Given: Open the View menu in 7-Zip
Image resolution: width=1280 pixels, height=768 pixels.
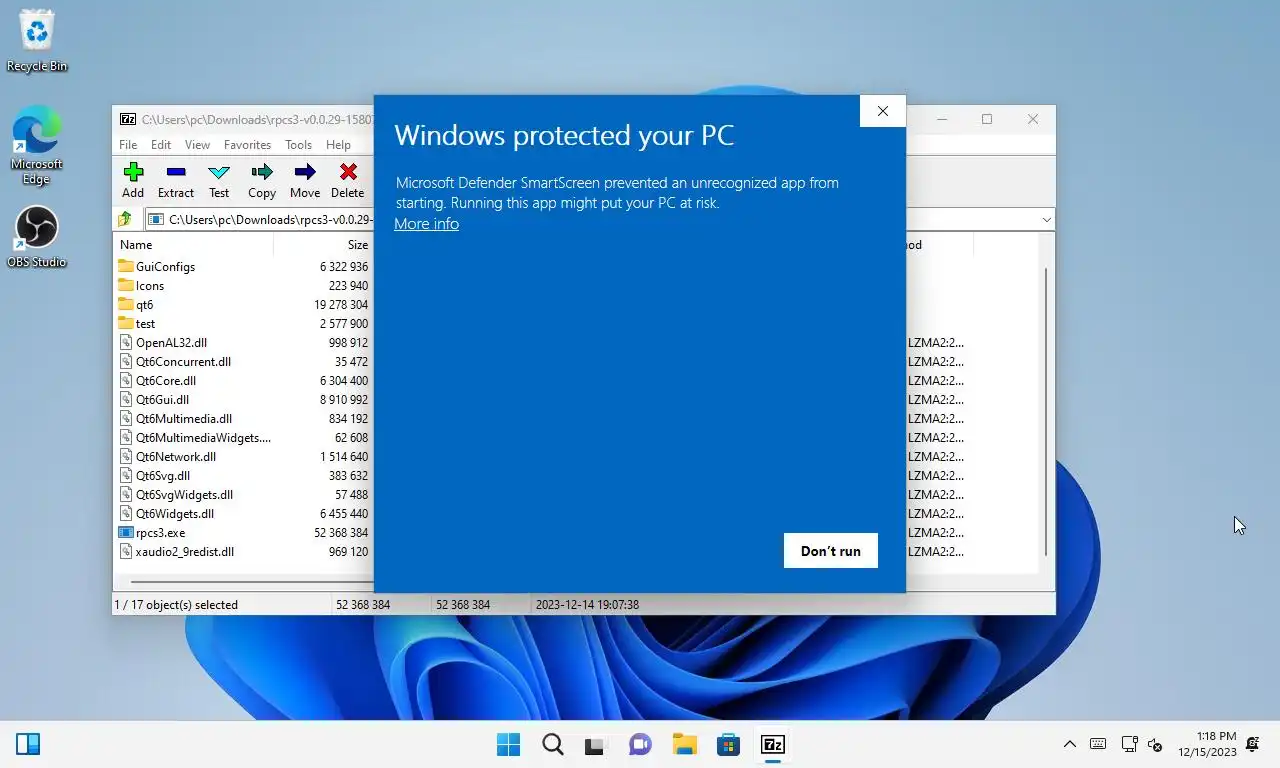Looking at the screenshot, I should [197, 145].
